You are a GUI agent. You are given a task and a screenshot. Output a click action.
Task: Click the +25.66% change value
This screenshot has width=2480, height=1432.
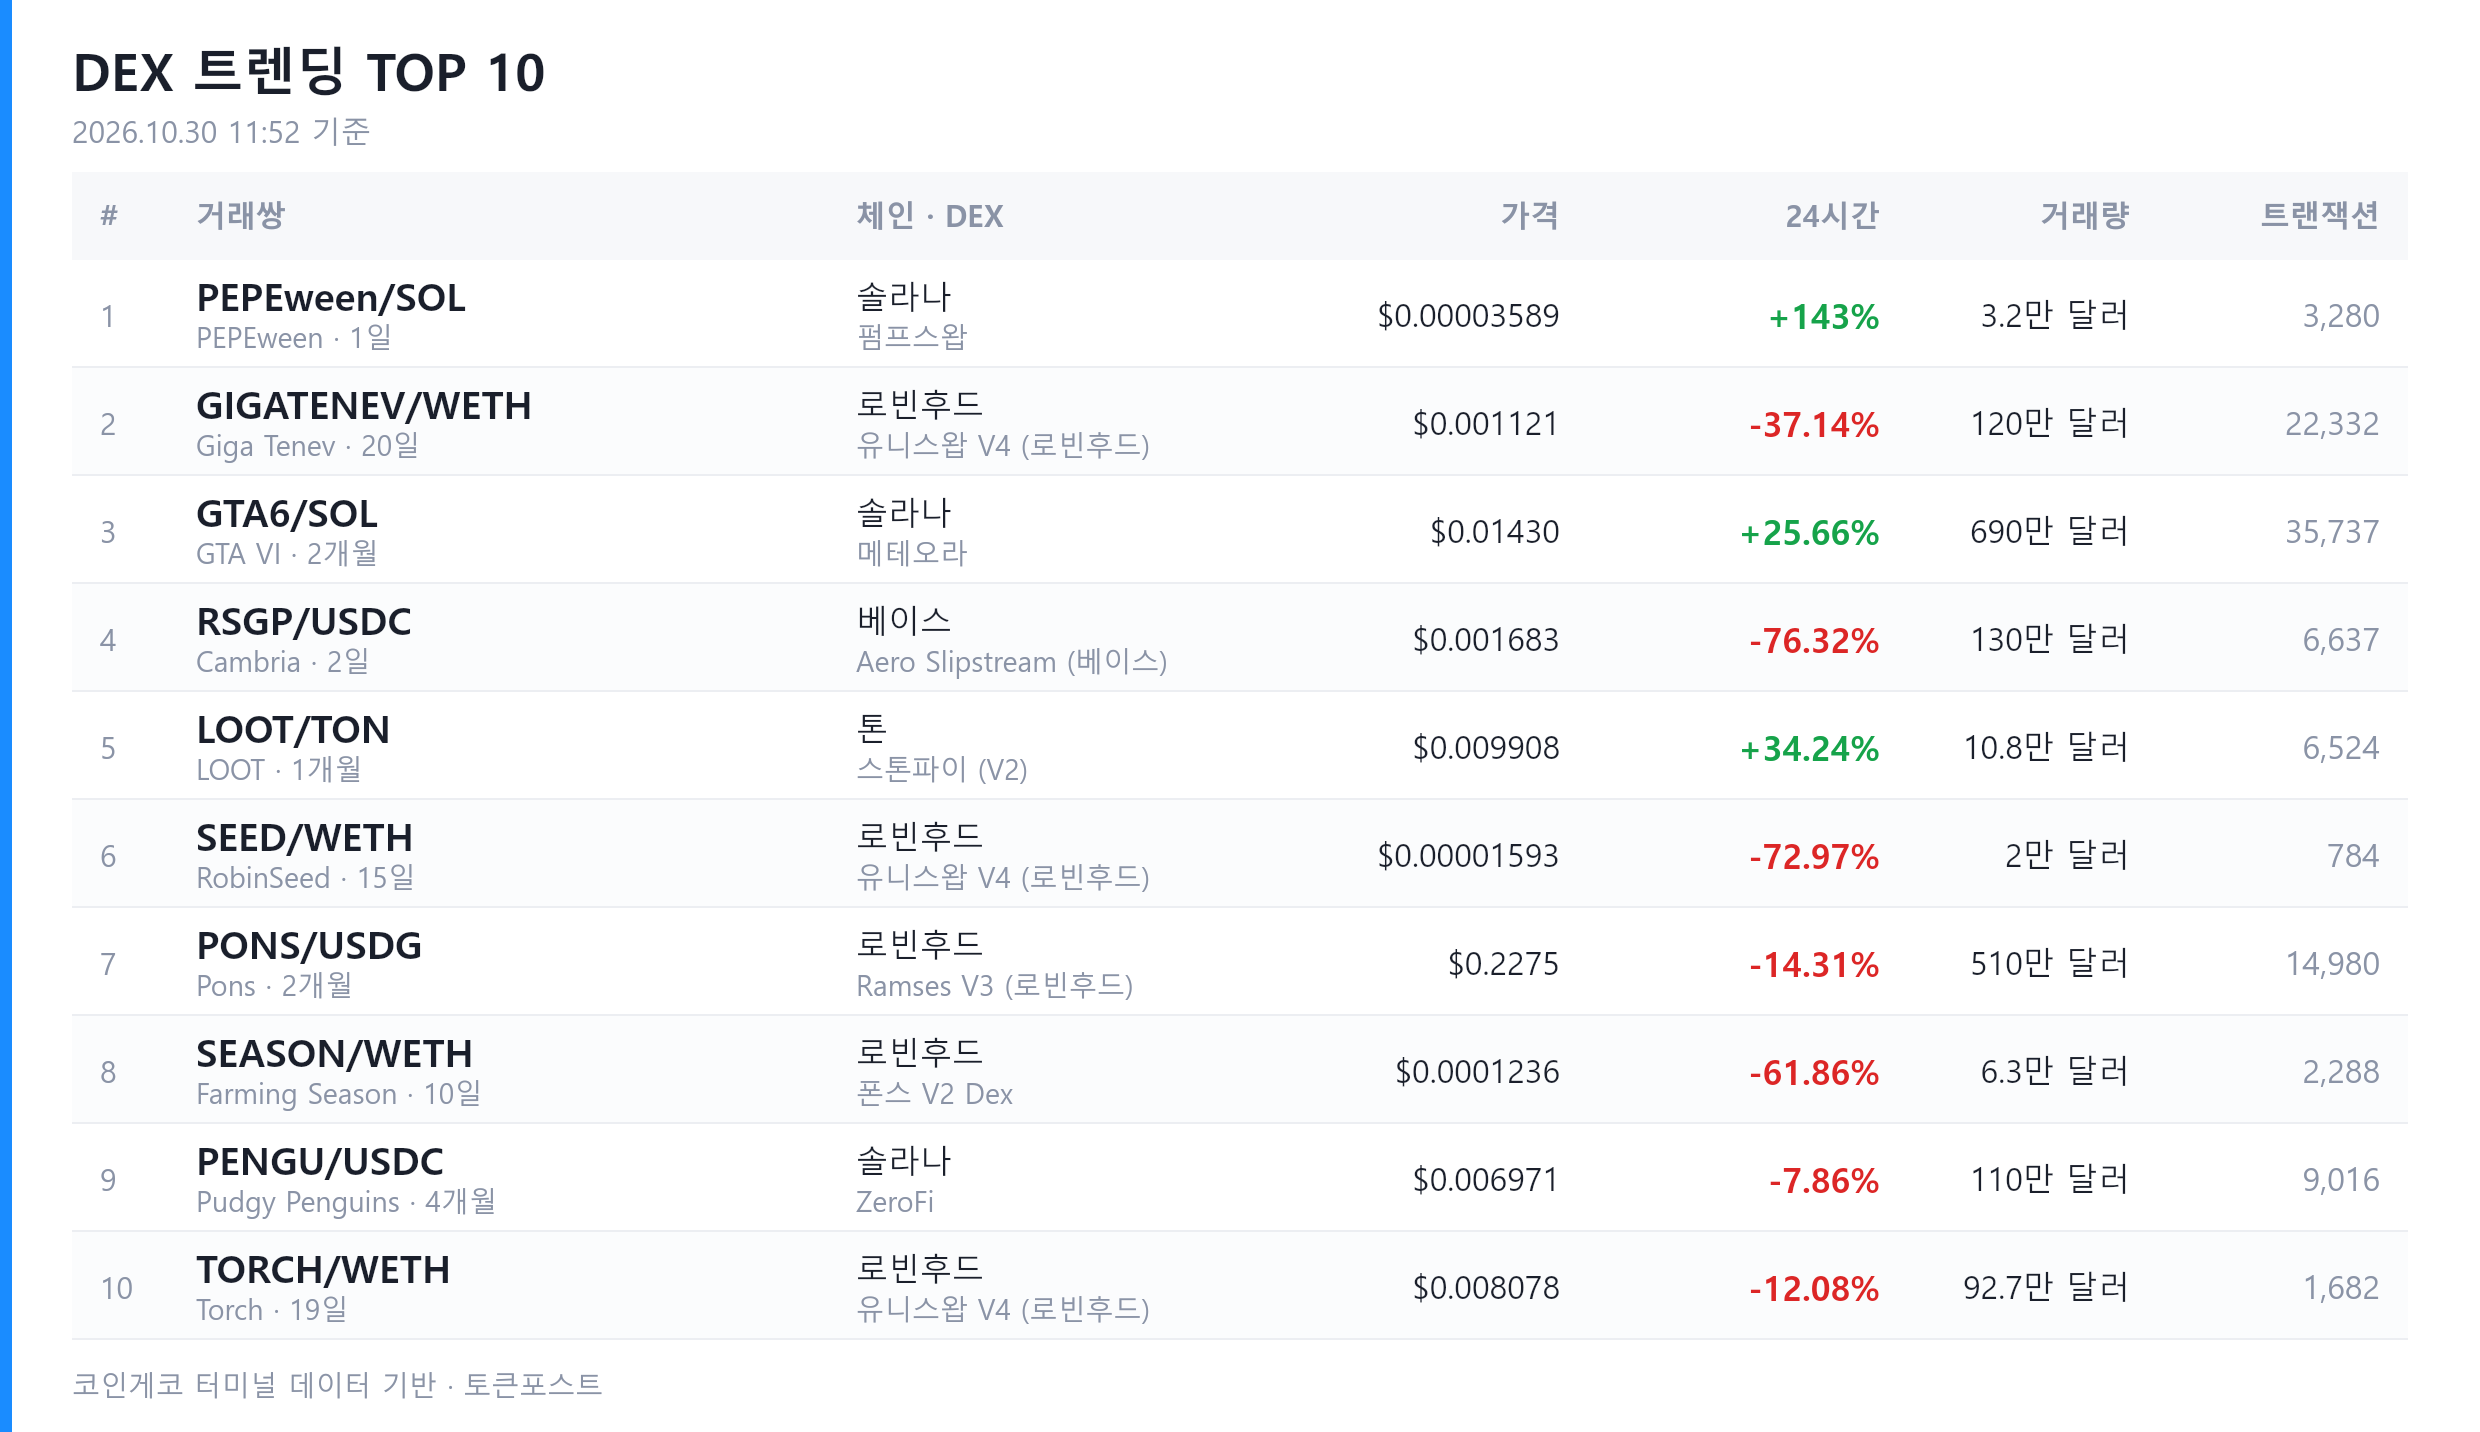(x=1810, y=533)
